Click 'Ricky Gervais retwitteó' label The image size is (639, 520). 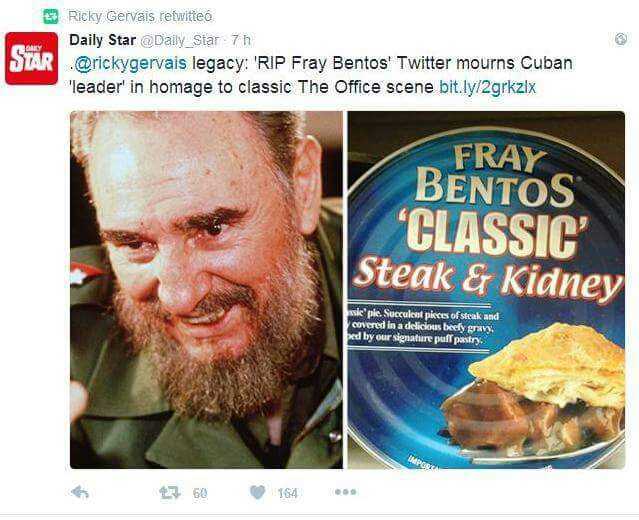140,16
